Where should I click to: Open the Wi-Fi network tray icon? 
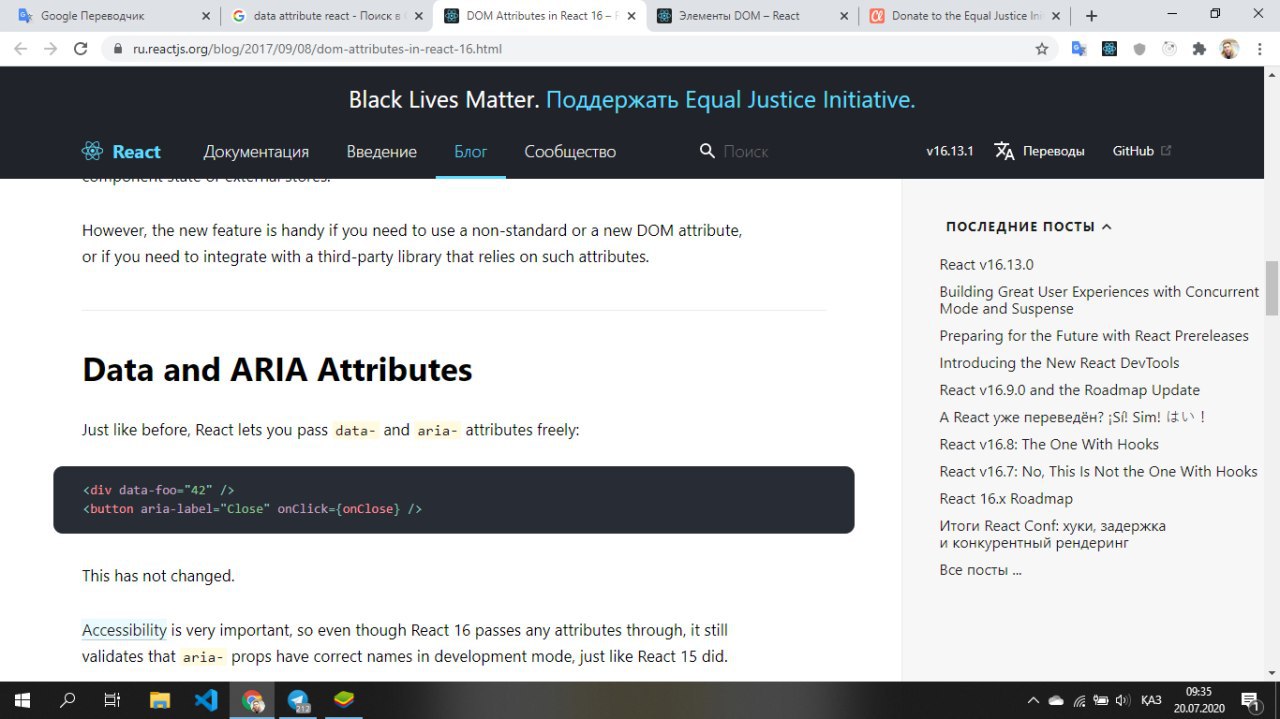tap(1078, 700)
